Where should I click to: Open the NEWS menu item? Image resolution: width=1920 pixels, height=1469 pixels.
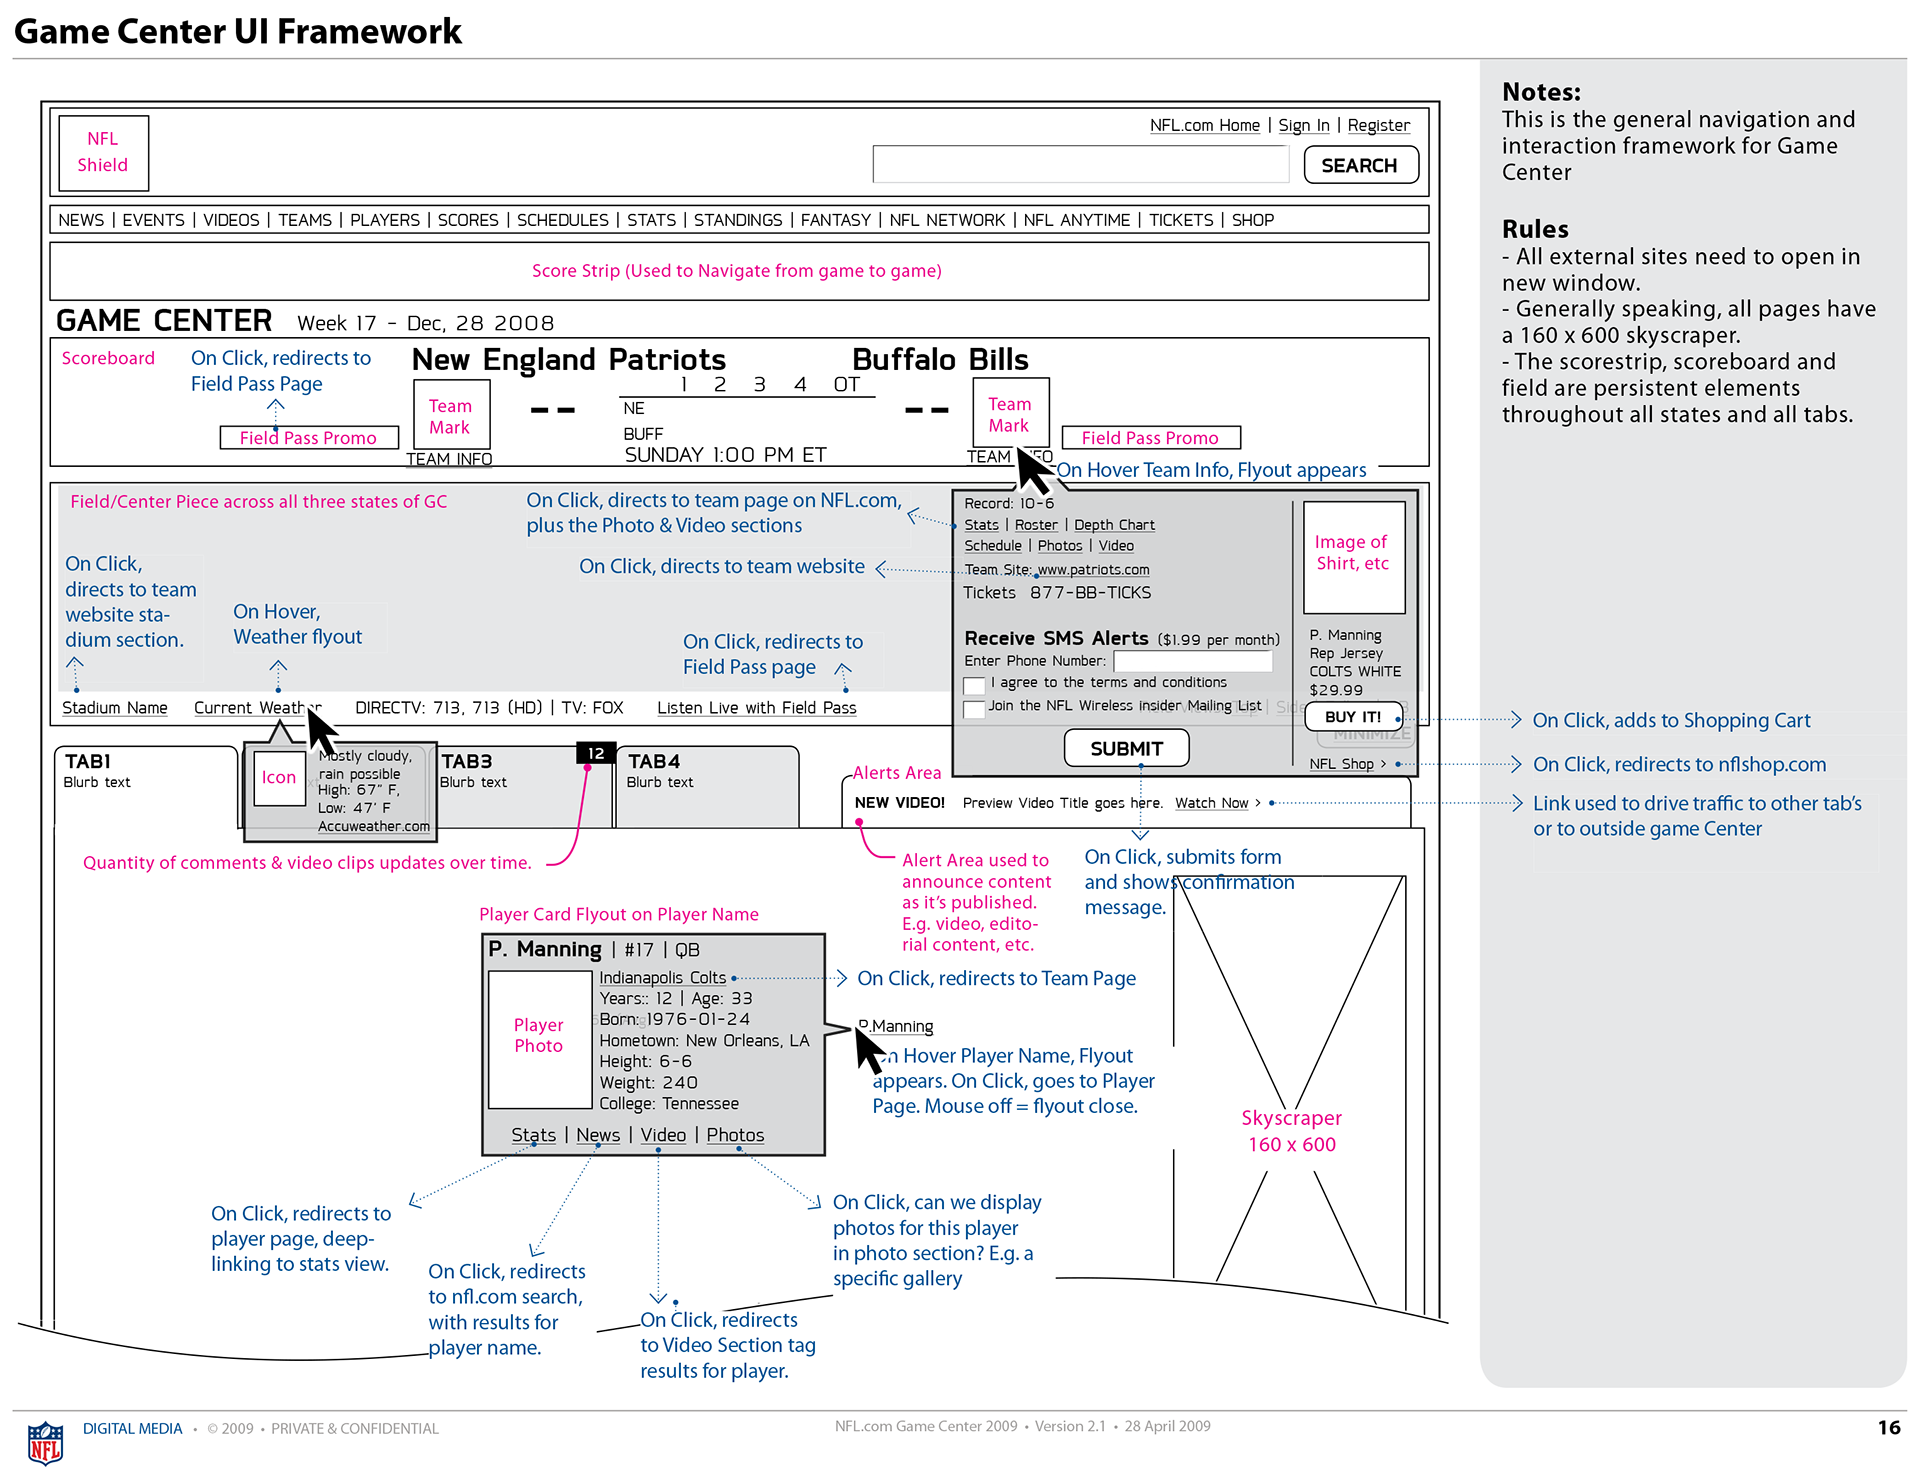tap(81, 220)
